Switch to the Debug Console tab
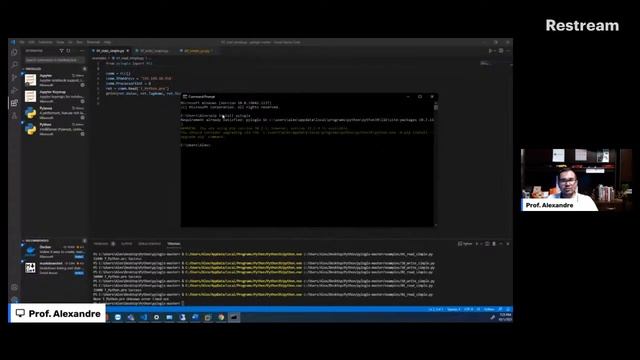 (149, 244)
